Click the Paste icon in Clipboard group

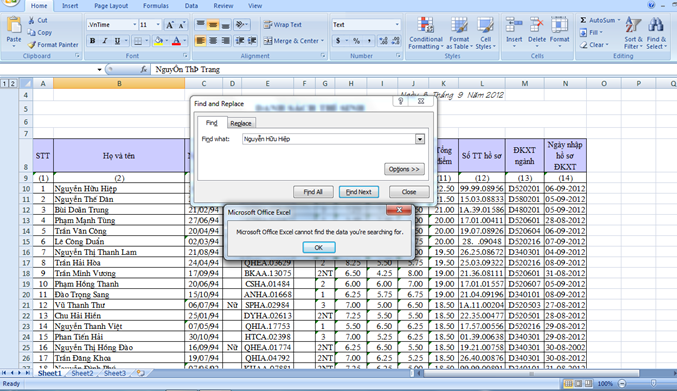point(14,25)
